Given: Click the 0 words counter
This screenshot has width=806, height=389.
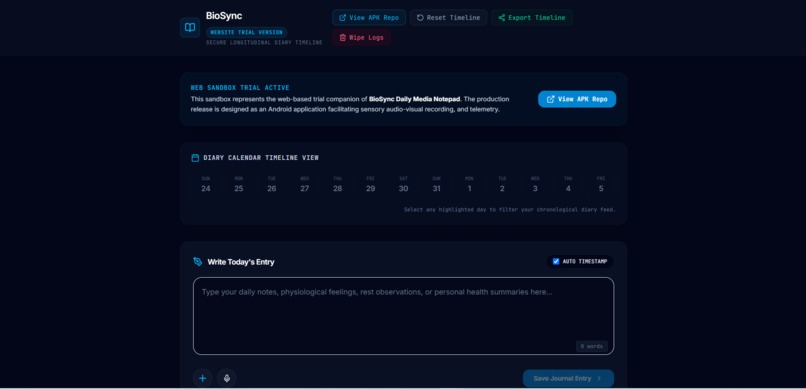Looking at the screenshot, I should 592,346.
